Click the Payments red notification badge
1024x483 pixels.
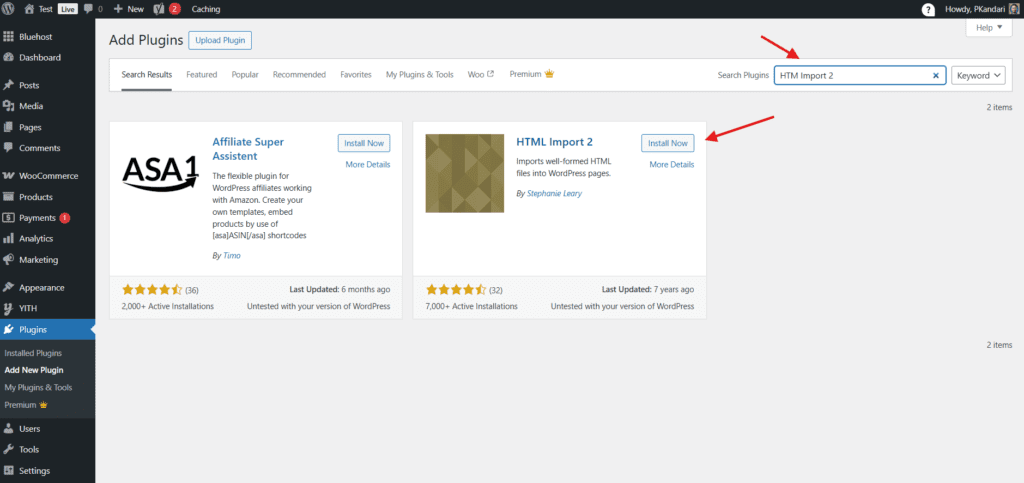point(65,218)
